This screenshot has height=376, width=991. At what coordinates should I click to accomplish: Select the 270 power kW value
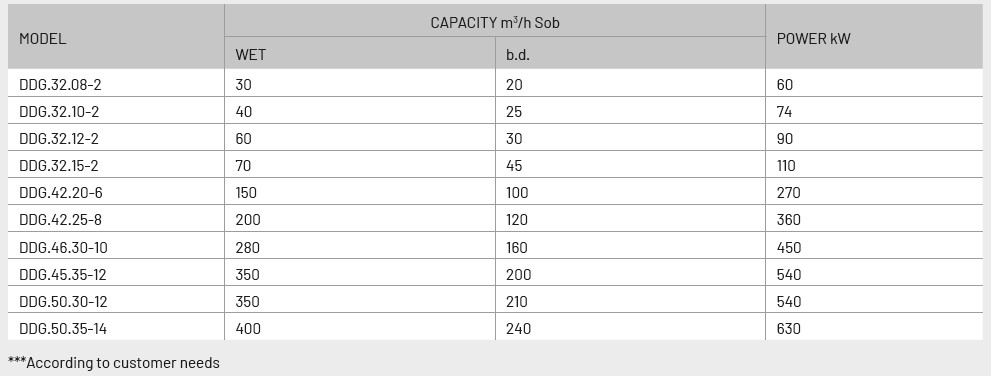(x=788, y=193)
